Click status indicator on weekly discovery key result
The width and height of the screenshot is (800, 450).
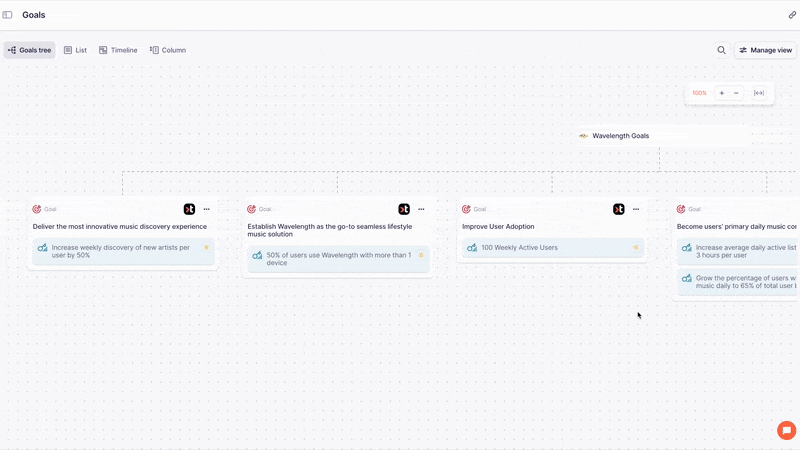(x=207, y=247)
